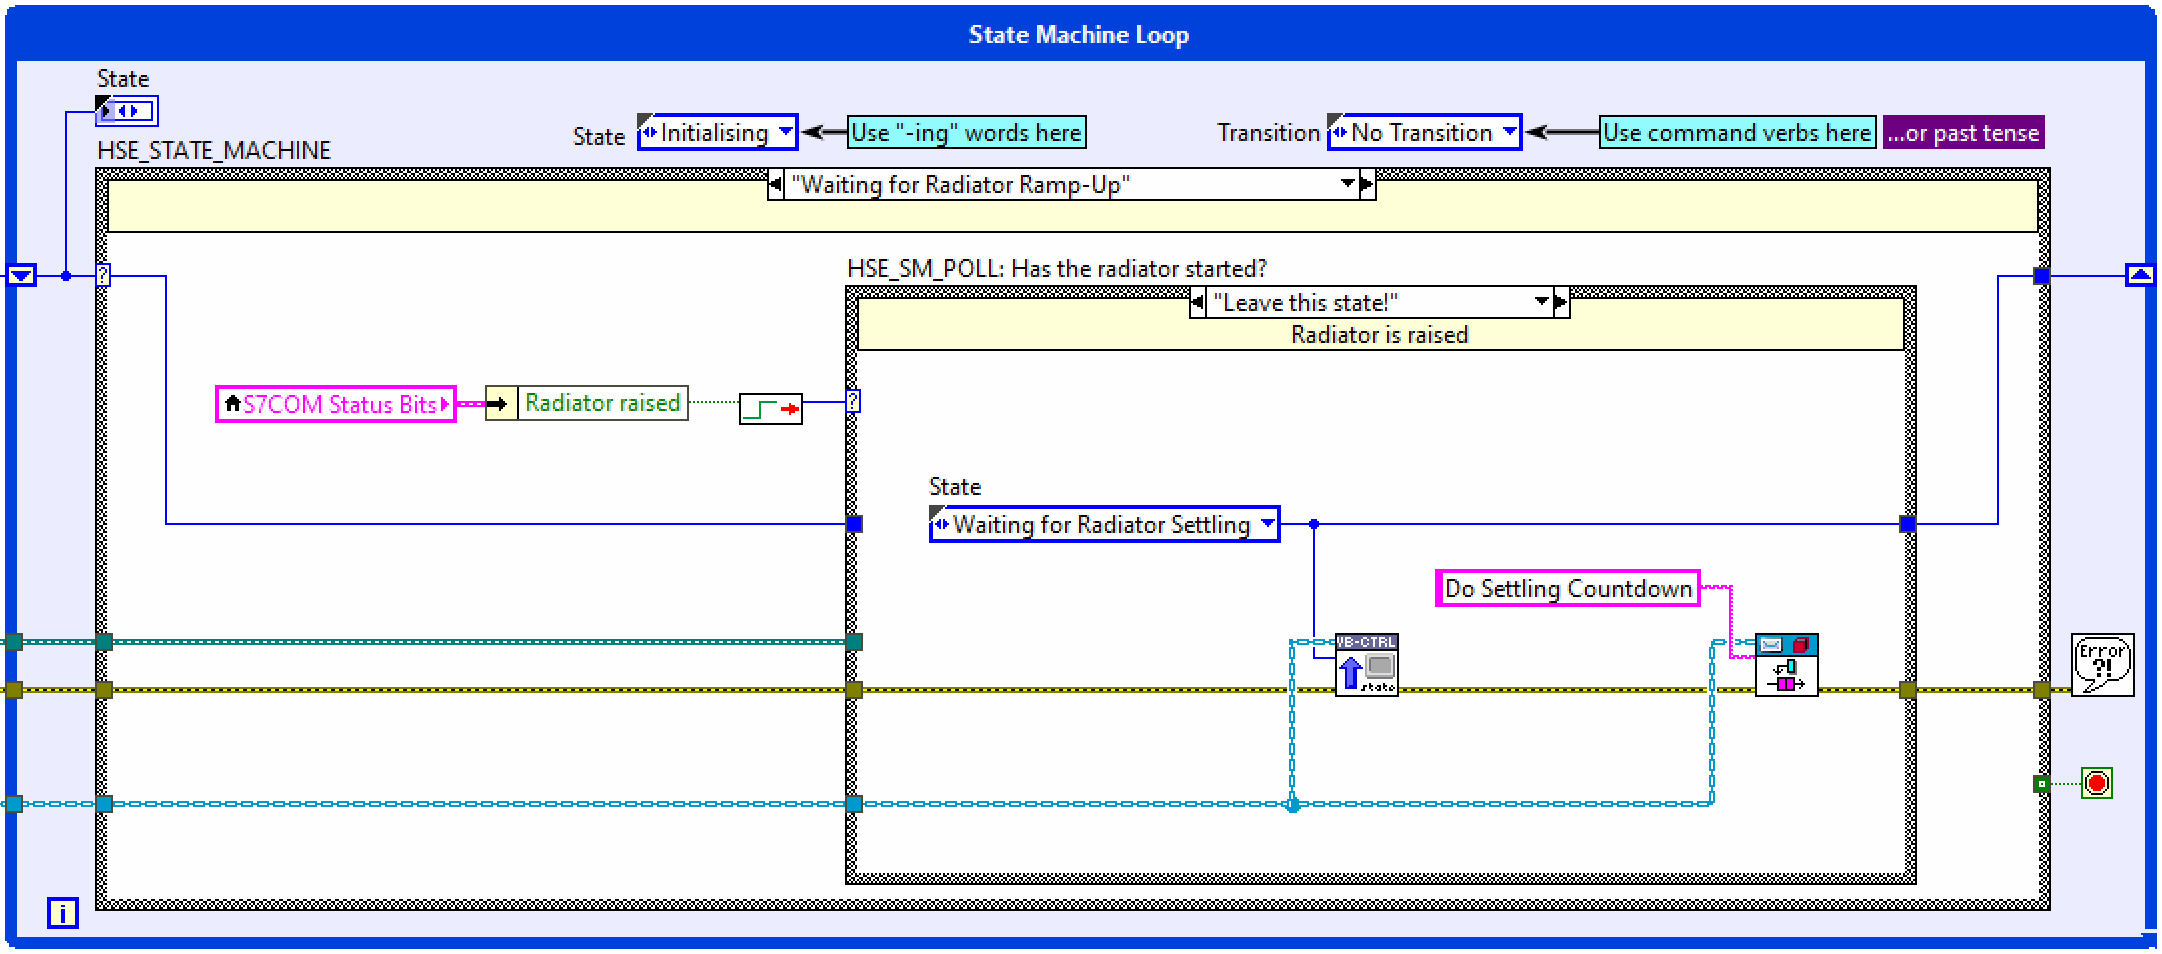The image size is (2162, 954).
Task: Click the next-case arrow on the outer case structure
Action: 1366,184
